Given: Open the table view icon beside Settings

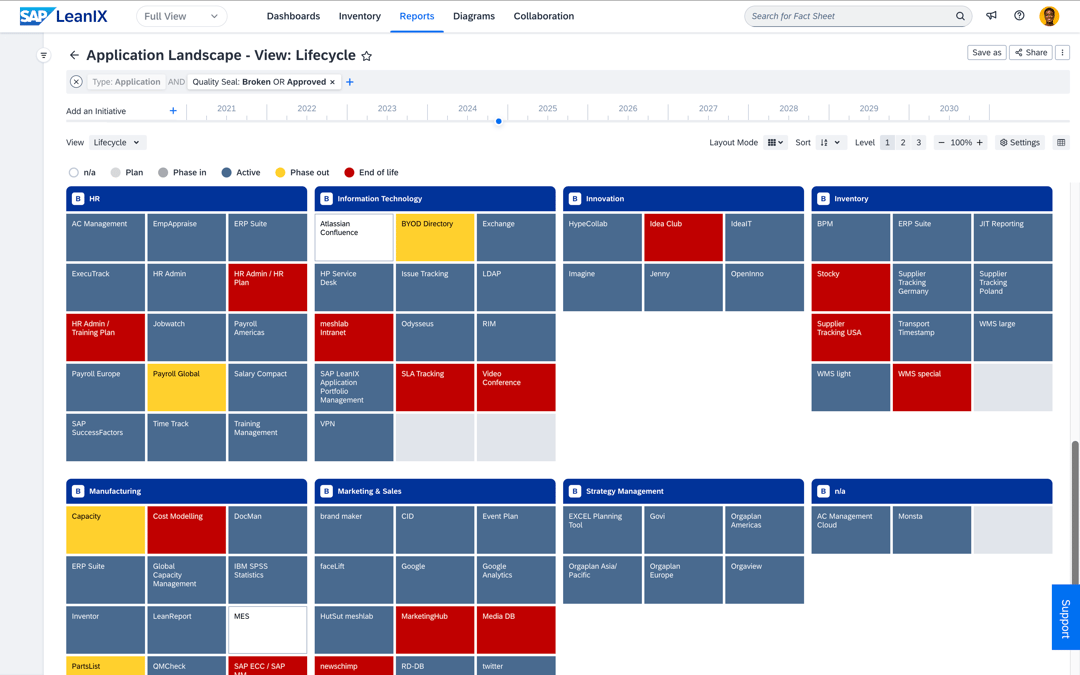Looking at the screenshot, I should pos(1062,142).
